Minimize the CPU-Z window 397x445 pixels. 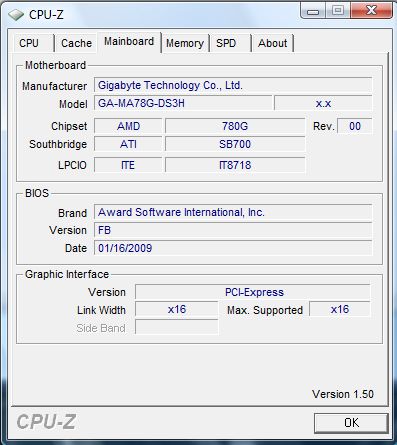pos(313,11)
